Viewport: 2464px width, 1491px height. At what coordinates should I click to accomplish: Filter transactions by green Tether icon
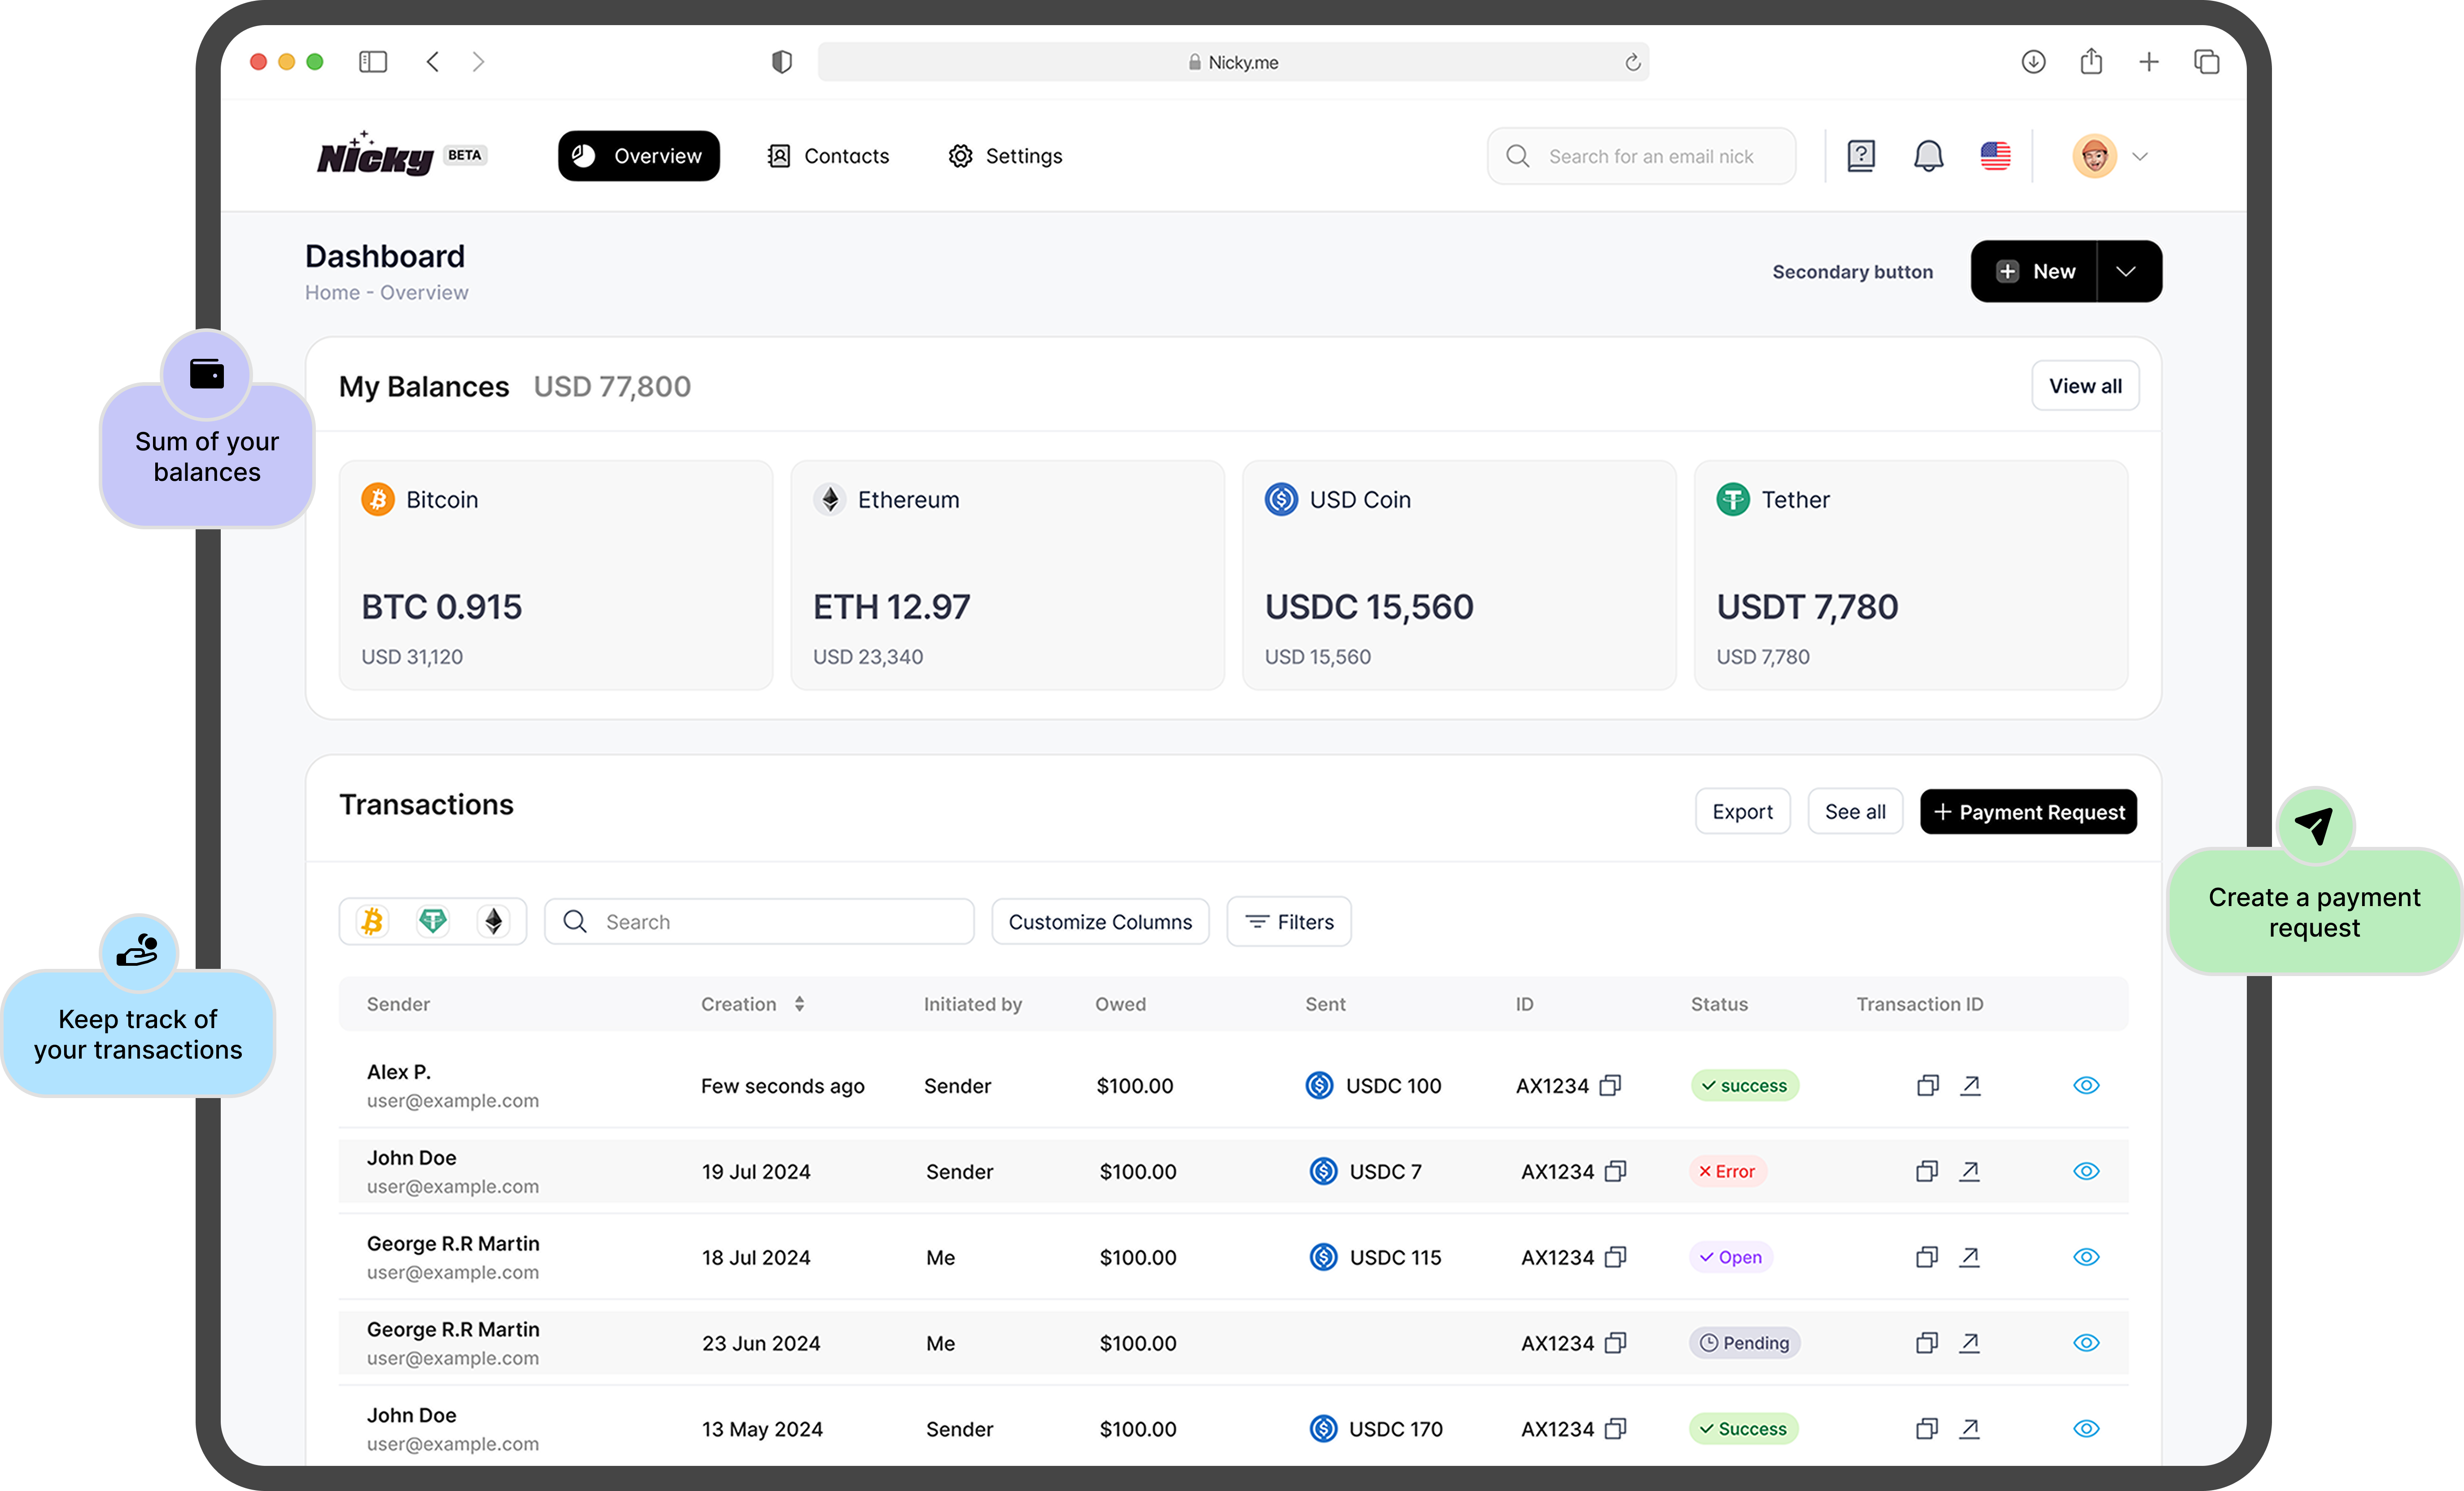tap(432, 921)
